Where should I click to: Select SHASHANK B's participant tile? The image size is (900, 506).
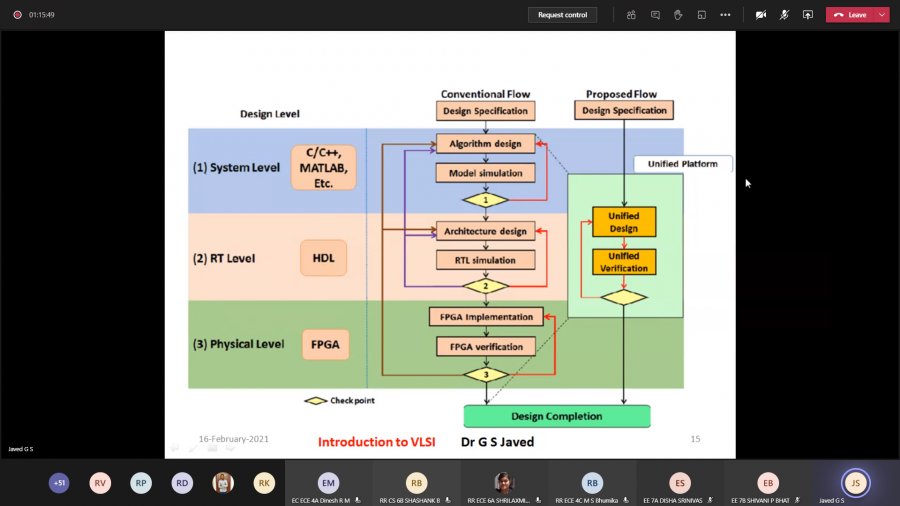[417, 483]
